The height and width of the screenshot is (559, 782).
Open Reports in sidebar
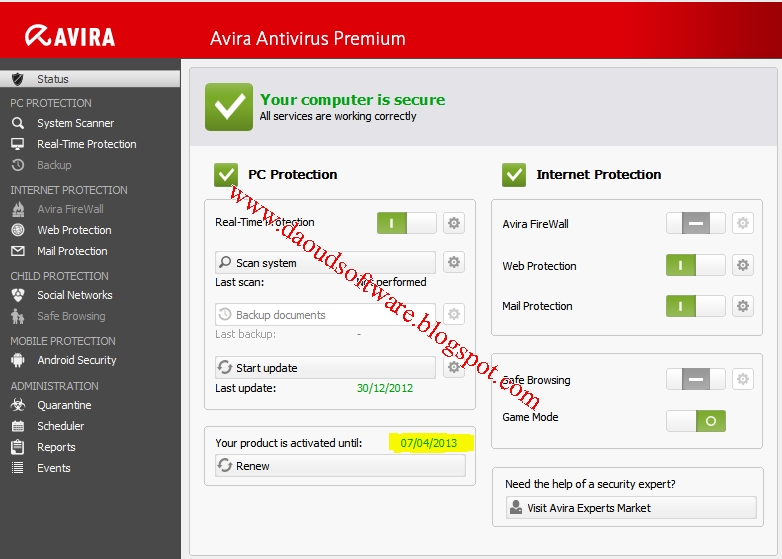(56, 447)
